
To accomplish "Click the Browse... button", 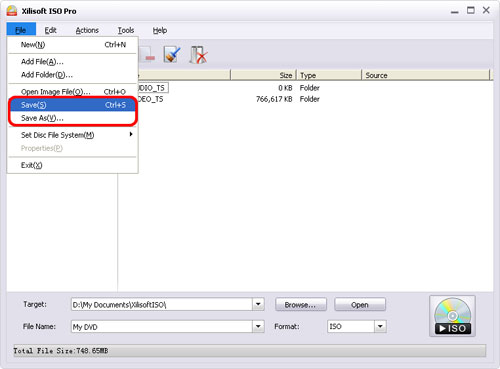I will click(x=301, y=305).
